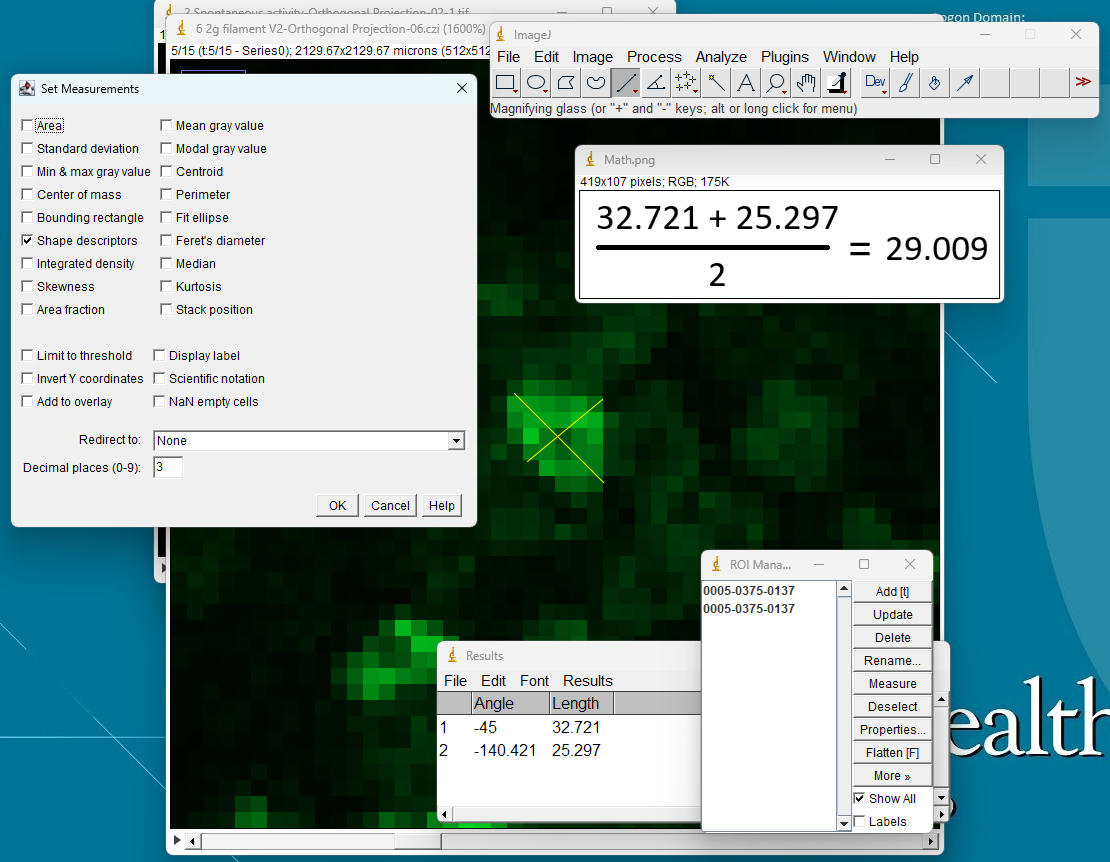Click the Measure button in ROI Manager
The height and width of the screenshot is (862, 1110).
892,684
